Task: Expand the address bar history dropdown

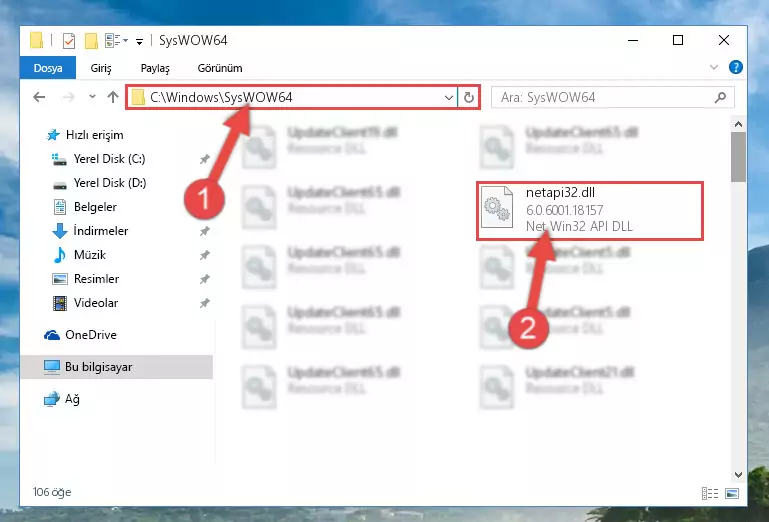Action: point(448,97)
